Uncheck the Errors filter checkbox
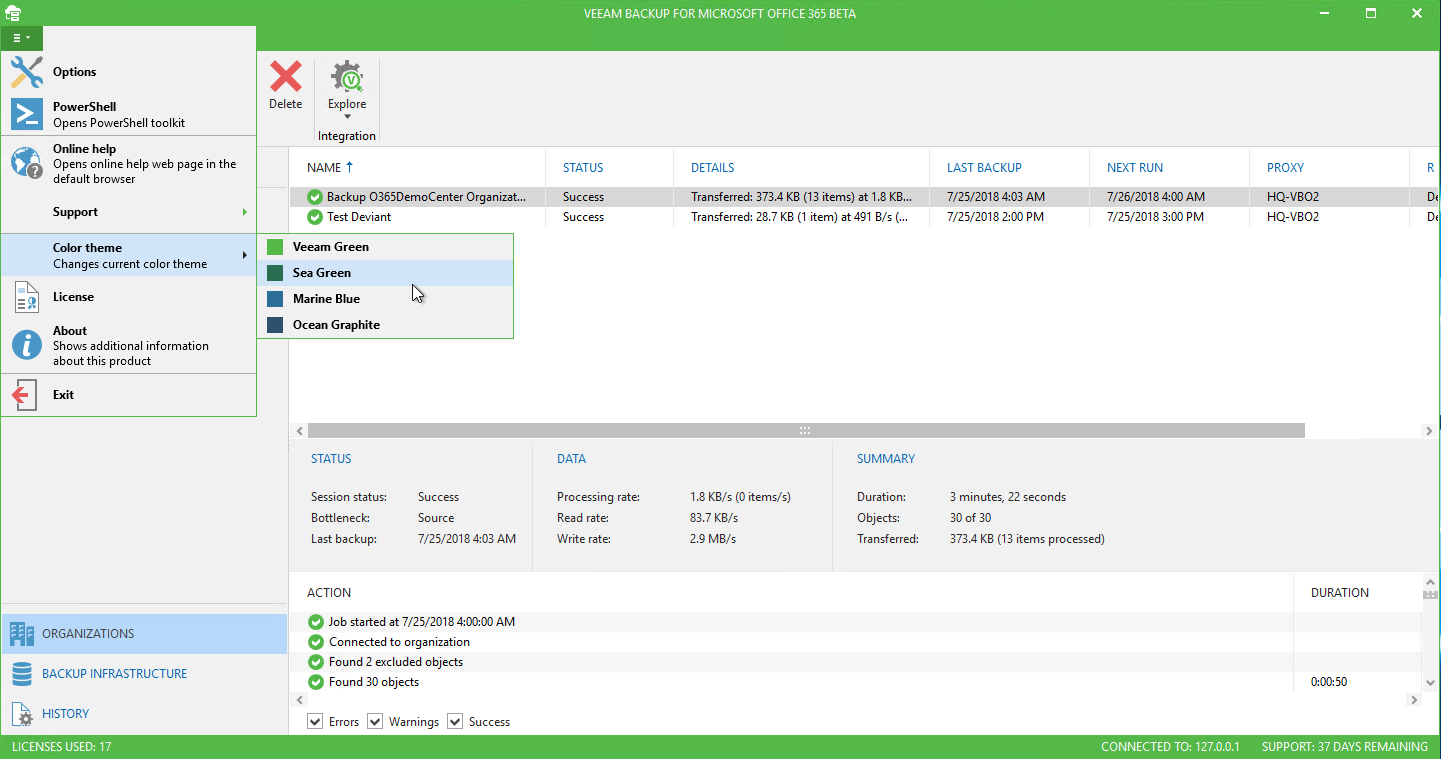The height and width of the screenshot is (759, 1441). point(316,721)
